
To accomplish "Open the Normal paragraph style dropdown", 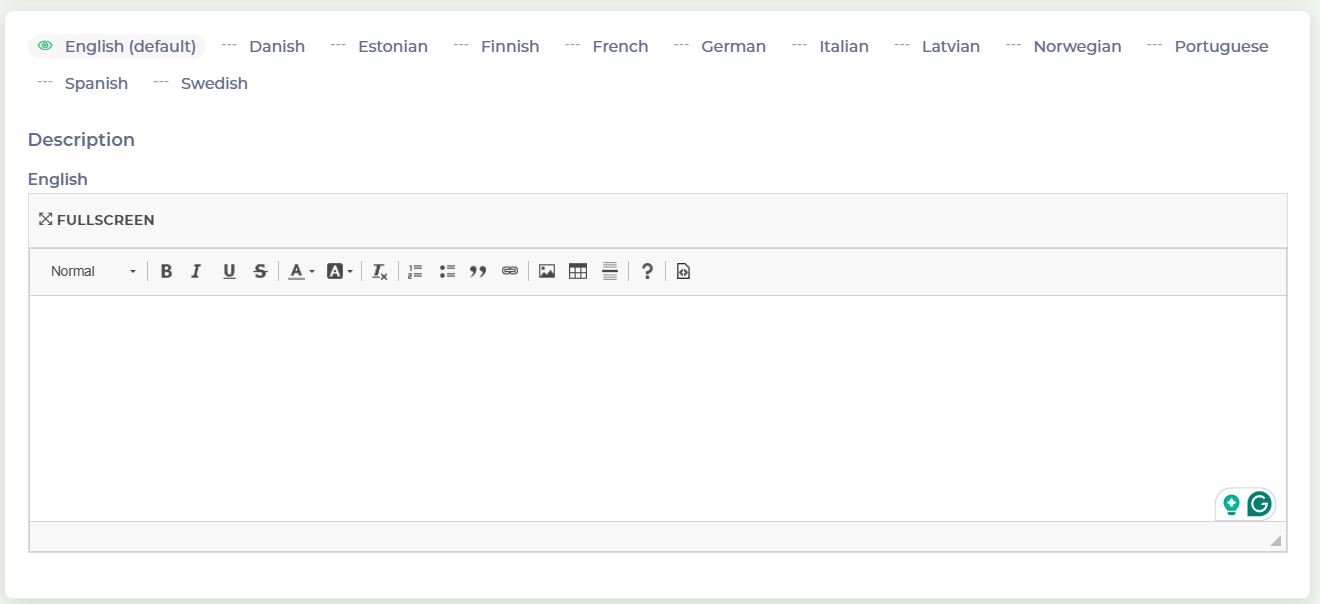I will (93, 271).
